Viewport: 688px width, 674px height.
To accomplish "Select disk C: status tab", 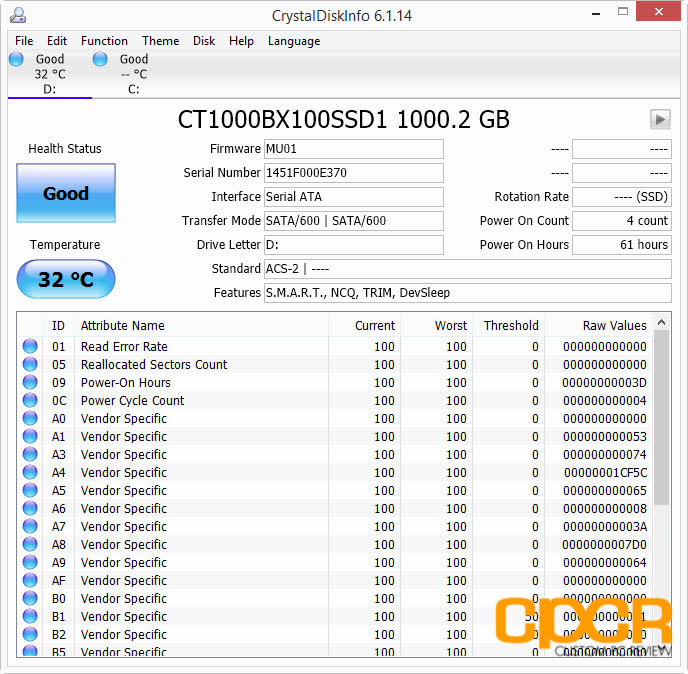I will pyautogui.click(x=133, y=74).
